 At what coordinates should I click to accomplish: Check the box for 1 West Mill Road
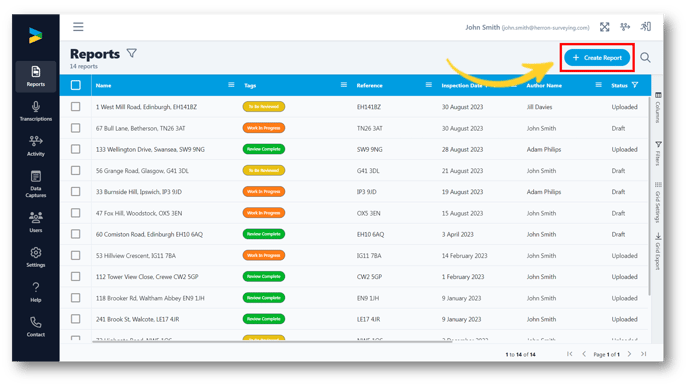(75, 107)
